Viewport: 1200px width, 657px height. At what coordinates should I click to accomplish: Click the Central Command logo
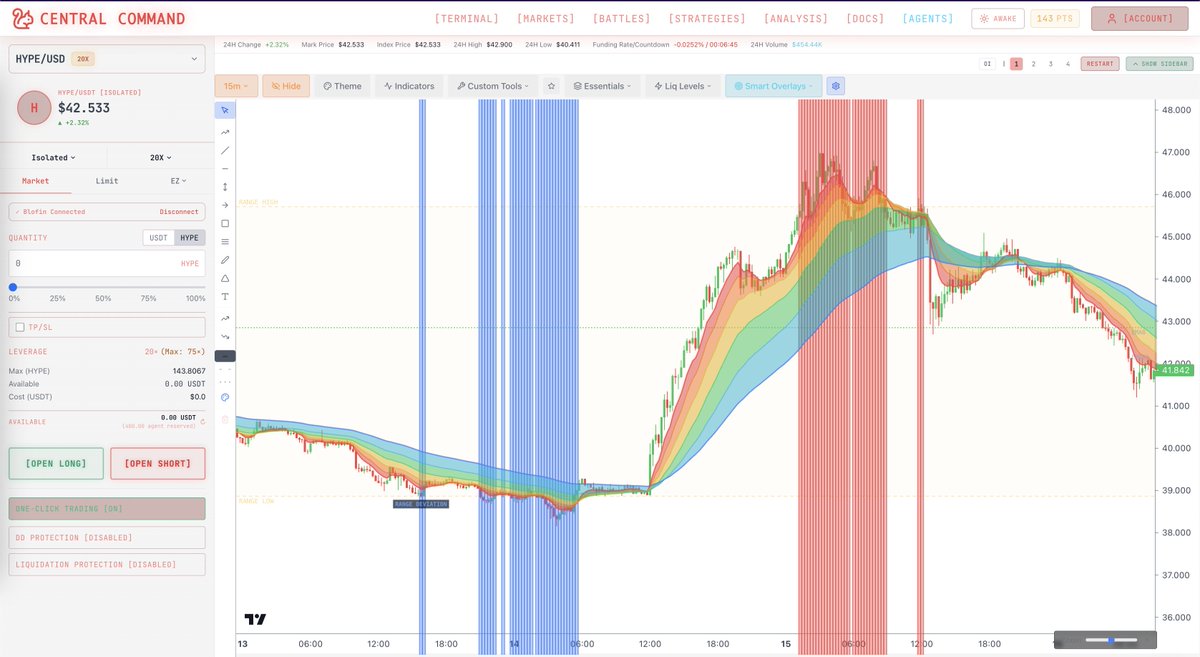pos(99,18)
